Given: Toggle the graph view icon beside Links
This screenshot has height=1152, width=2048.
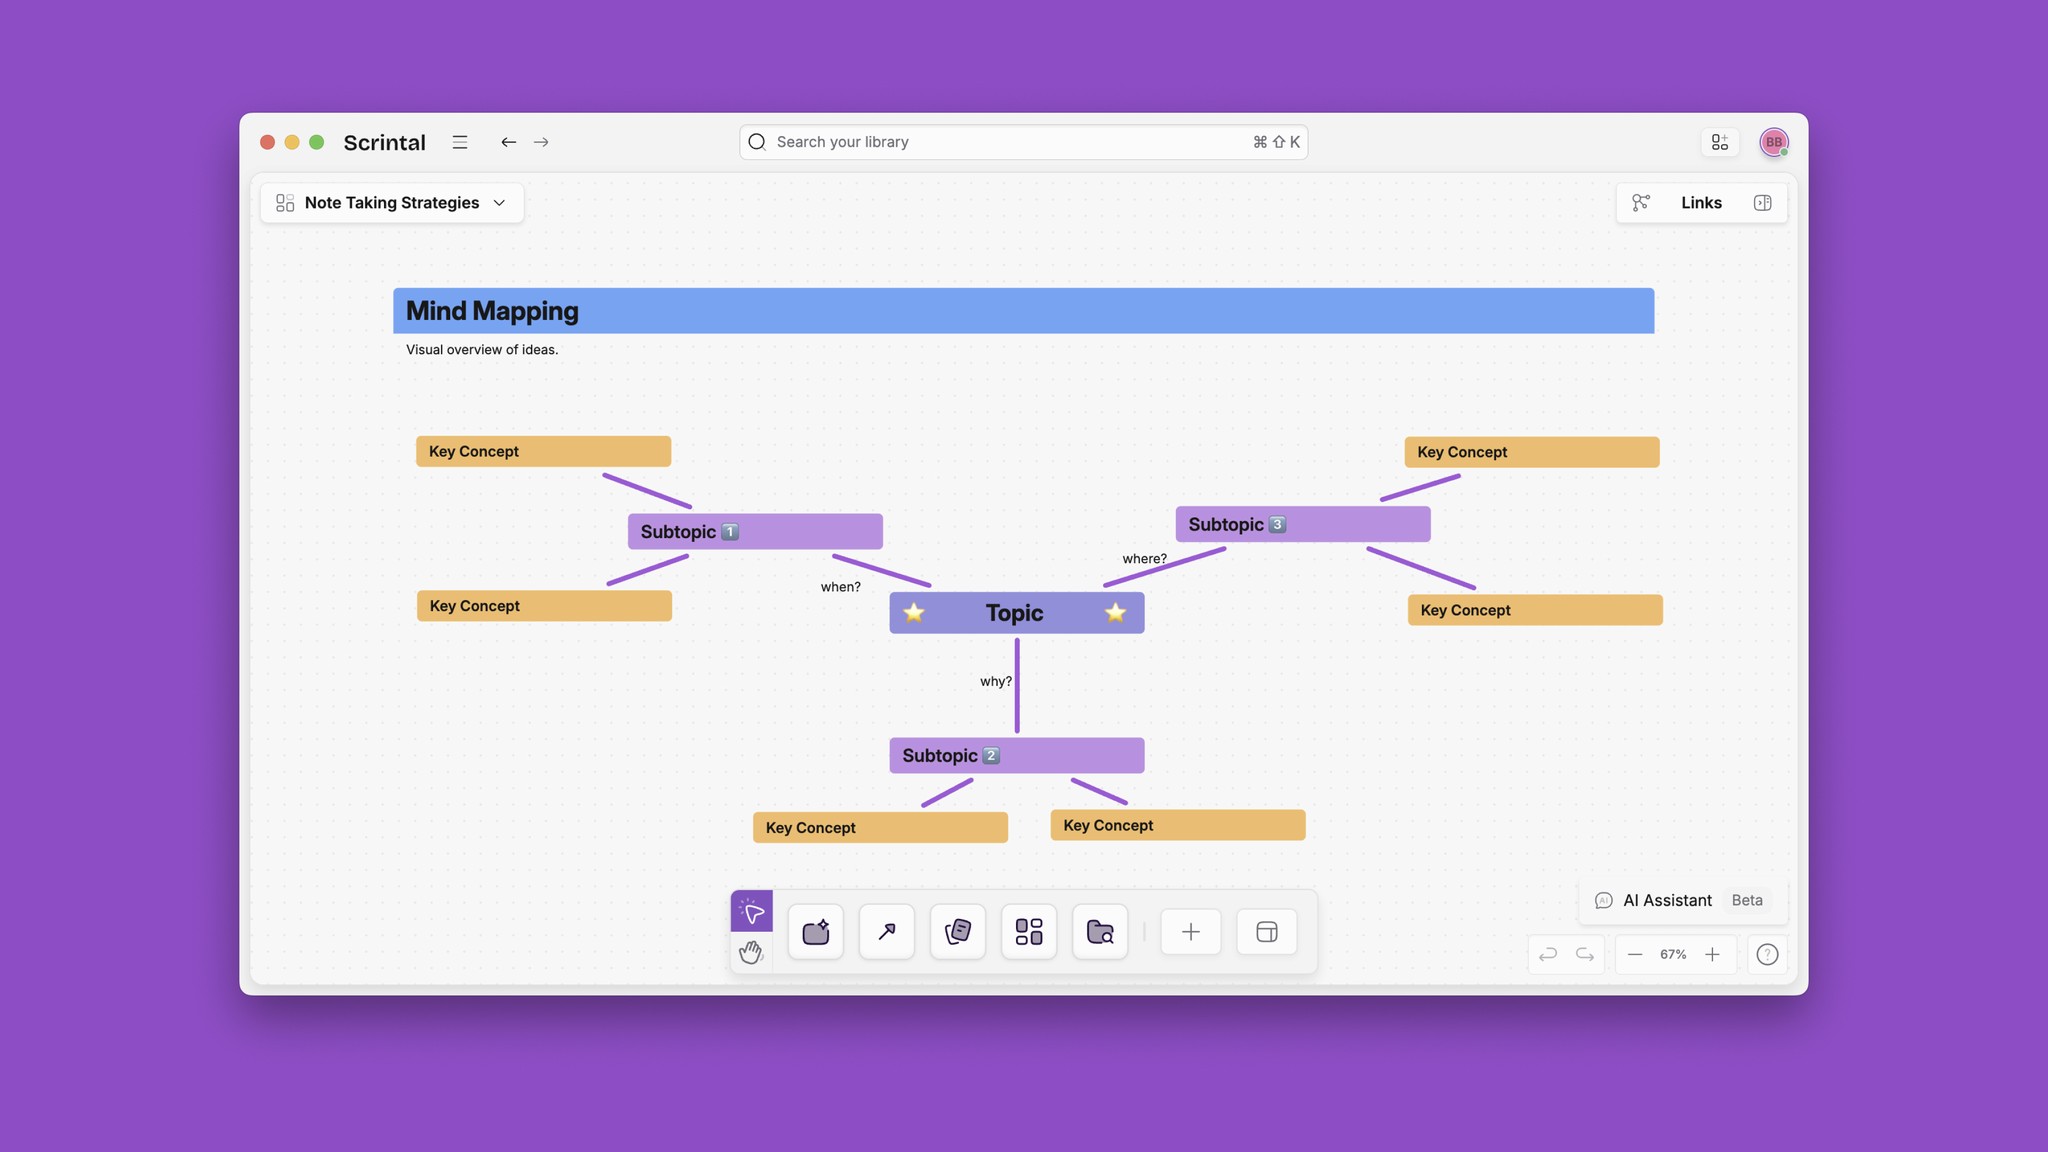Looking at the screenshot, I should 1640,203.
